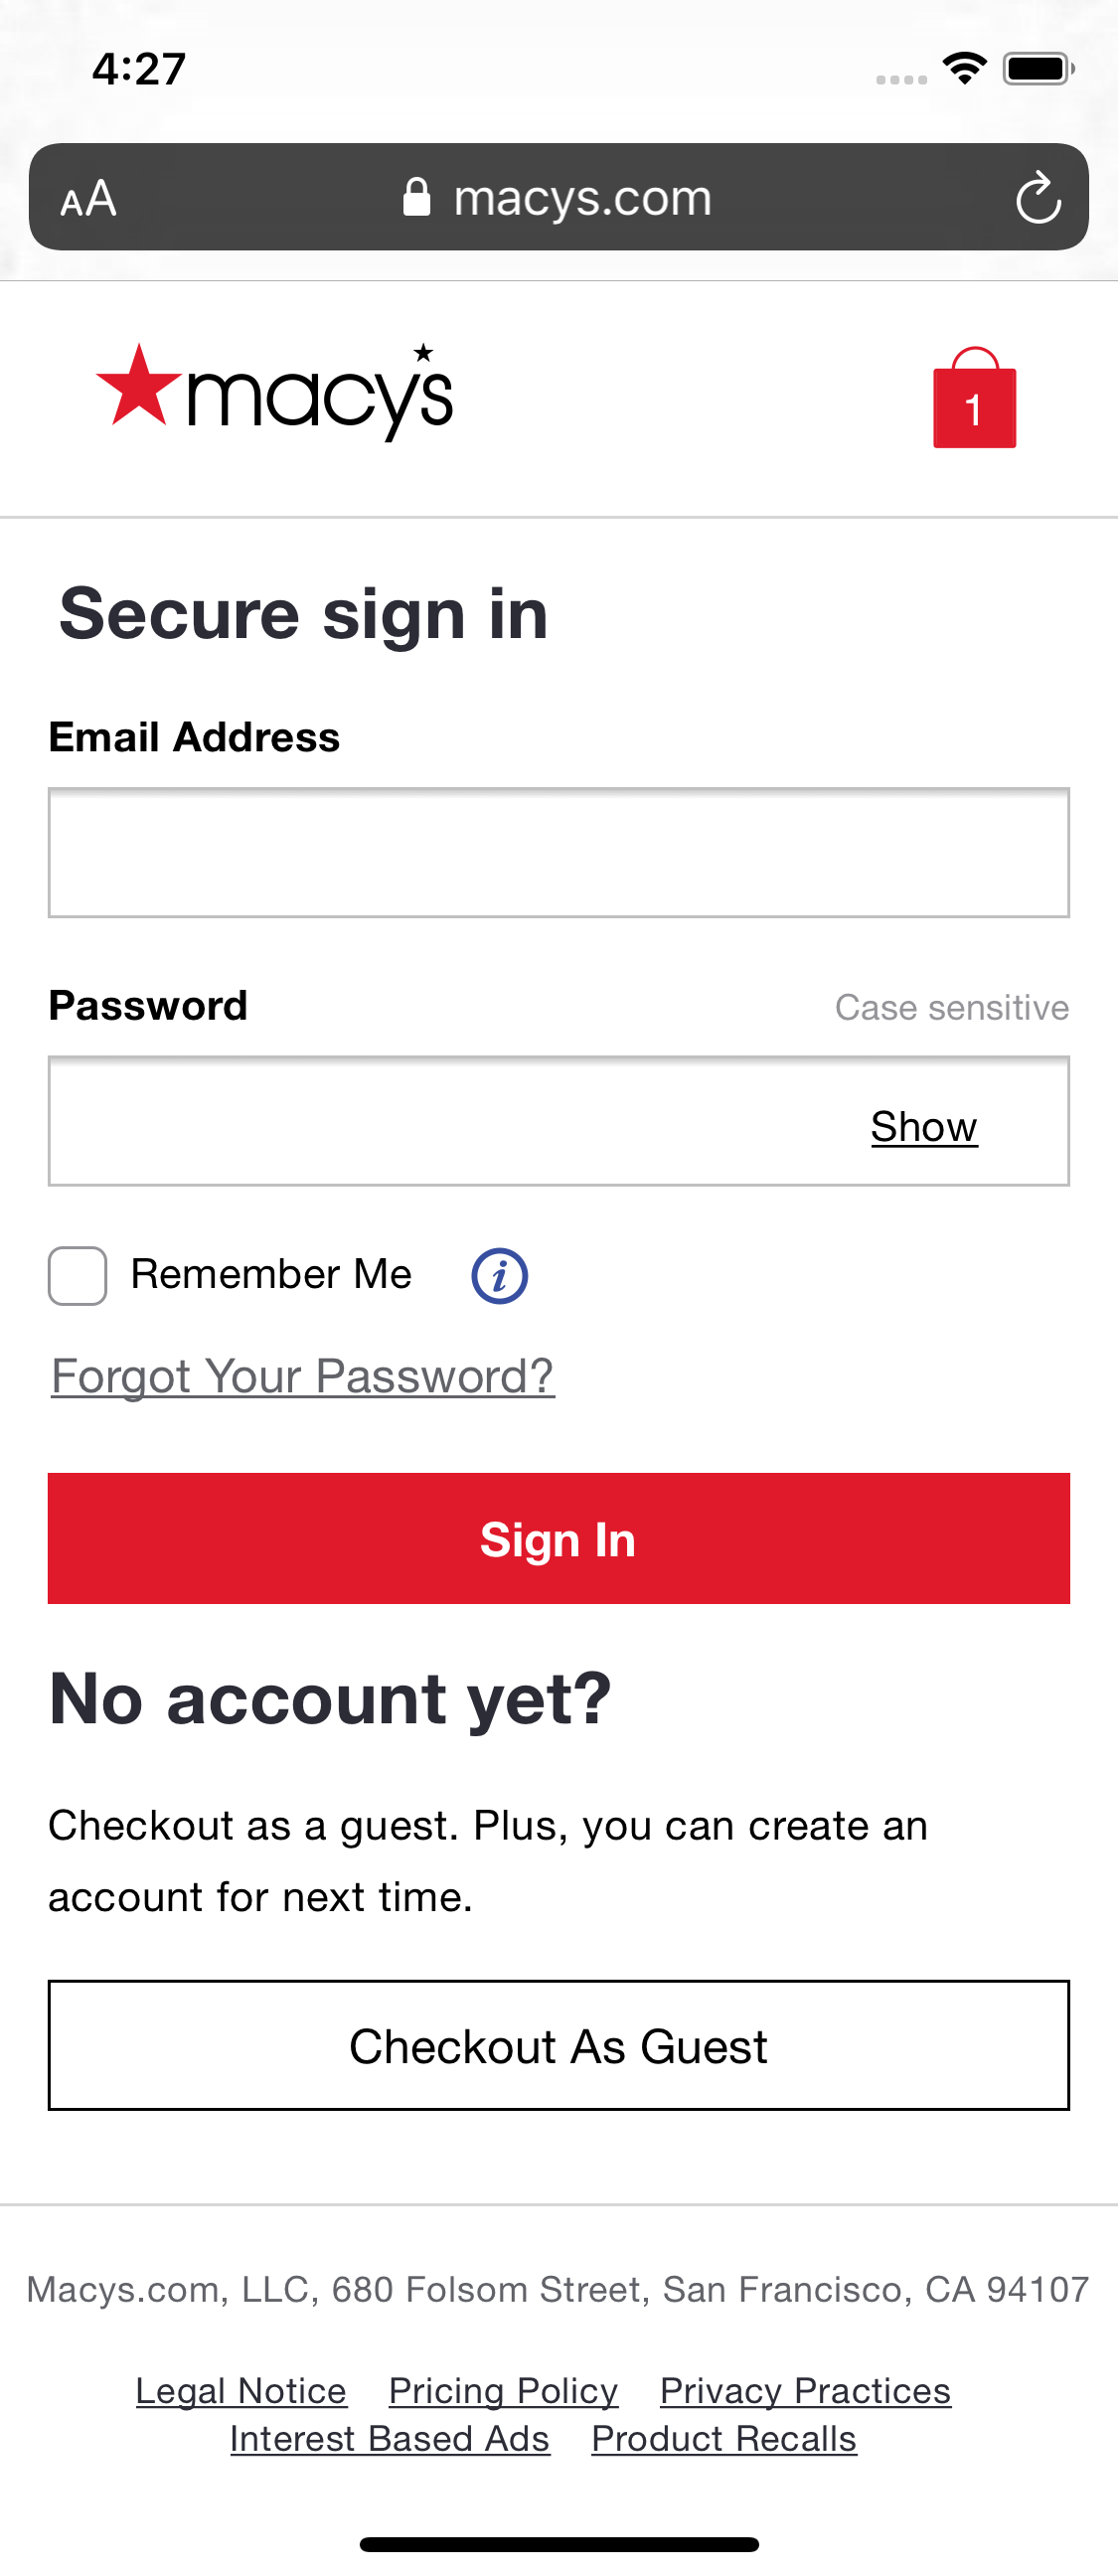Enable the Remember Me checkbox
This screenshot has height=2576, width=1118.
[x=76, y=1274]
